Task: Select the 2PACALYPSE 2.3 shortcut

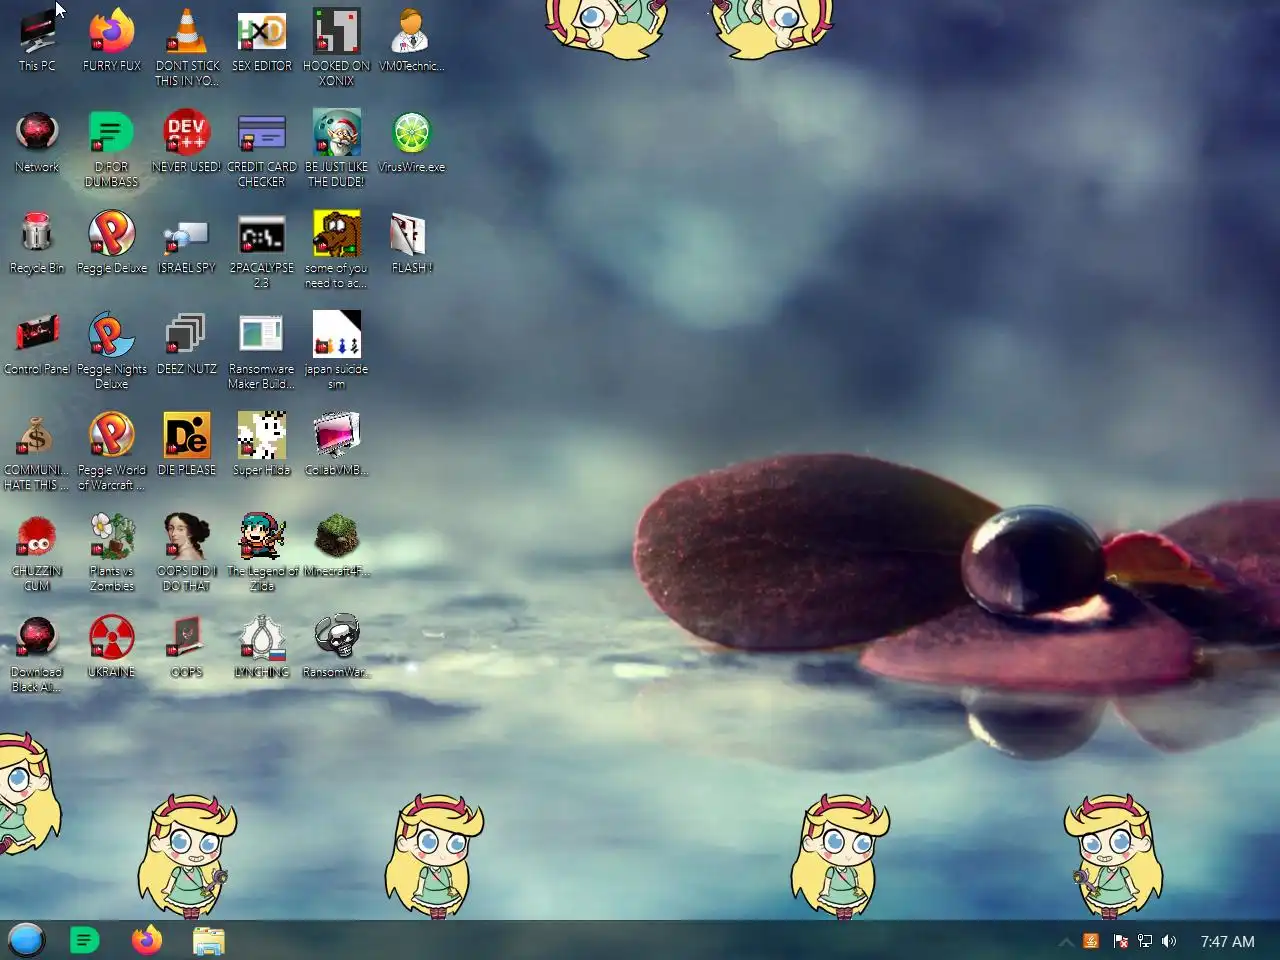Action: [262, 249]
